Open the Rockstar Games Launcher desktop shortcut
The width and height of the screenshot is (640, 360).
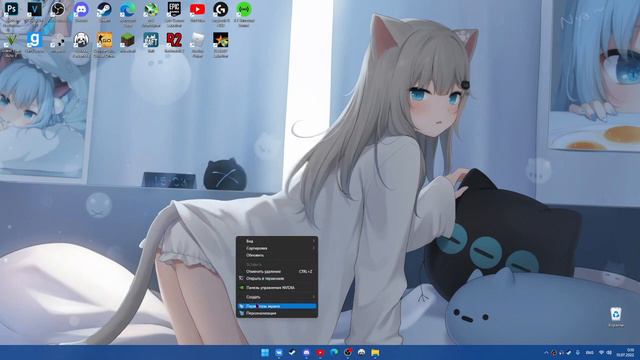click(x=221, y=44)
